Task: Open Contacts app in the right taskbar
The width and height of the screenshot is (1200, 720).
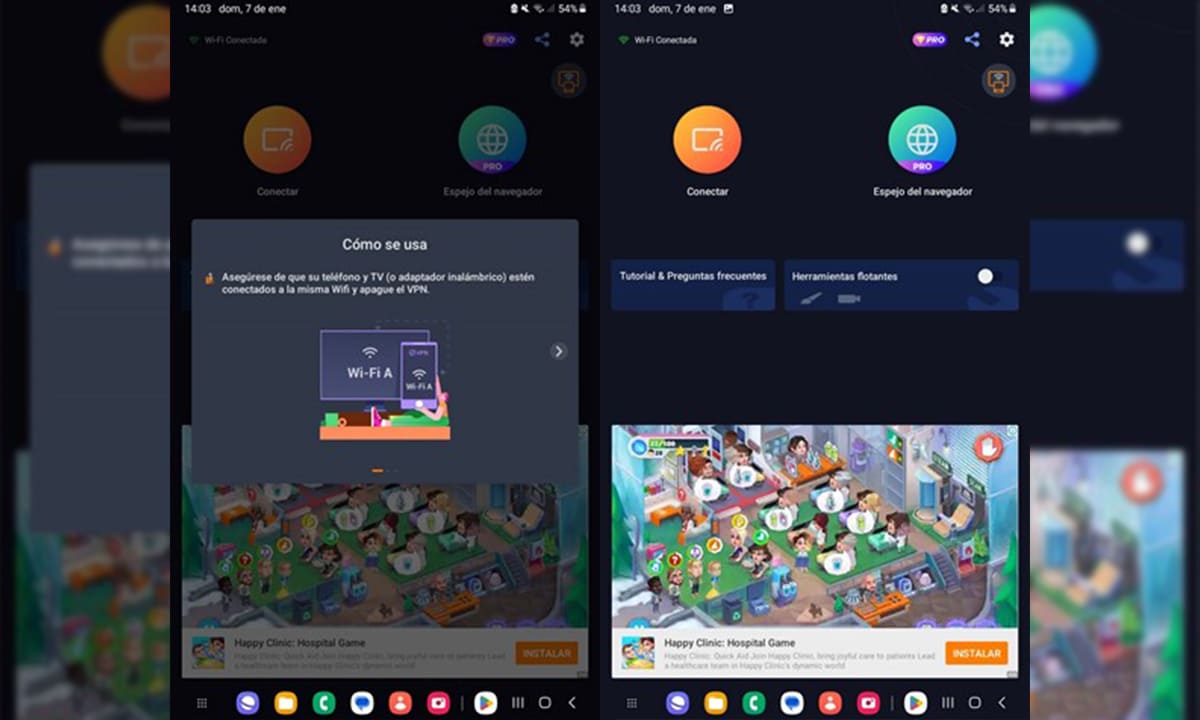Action: 830,703
